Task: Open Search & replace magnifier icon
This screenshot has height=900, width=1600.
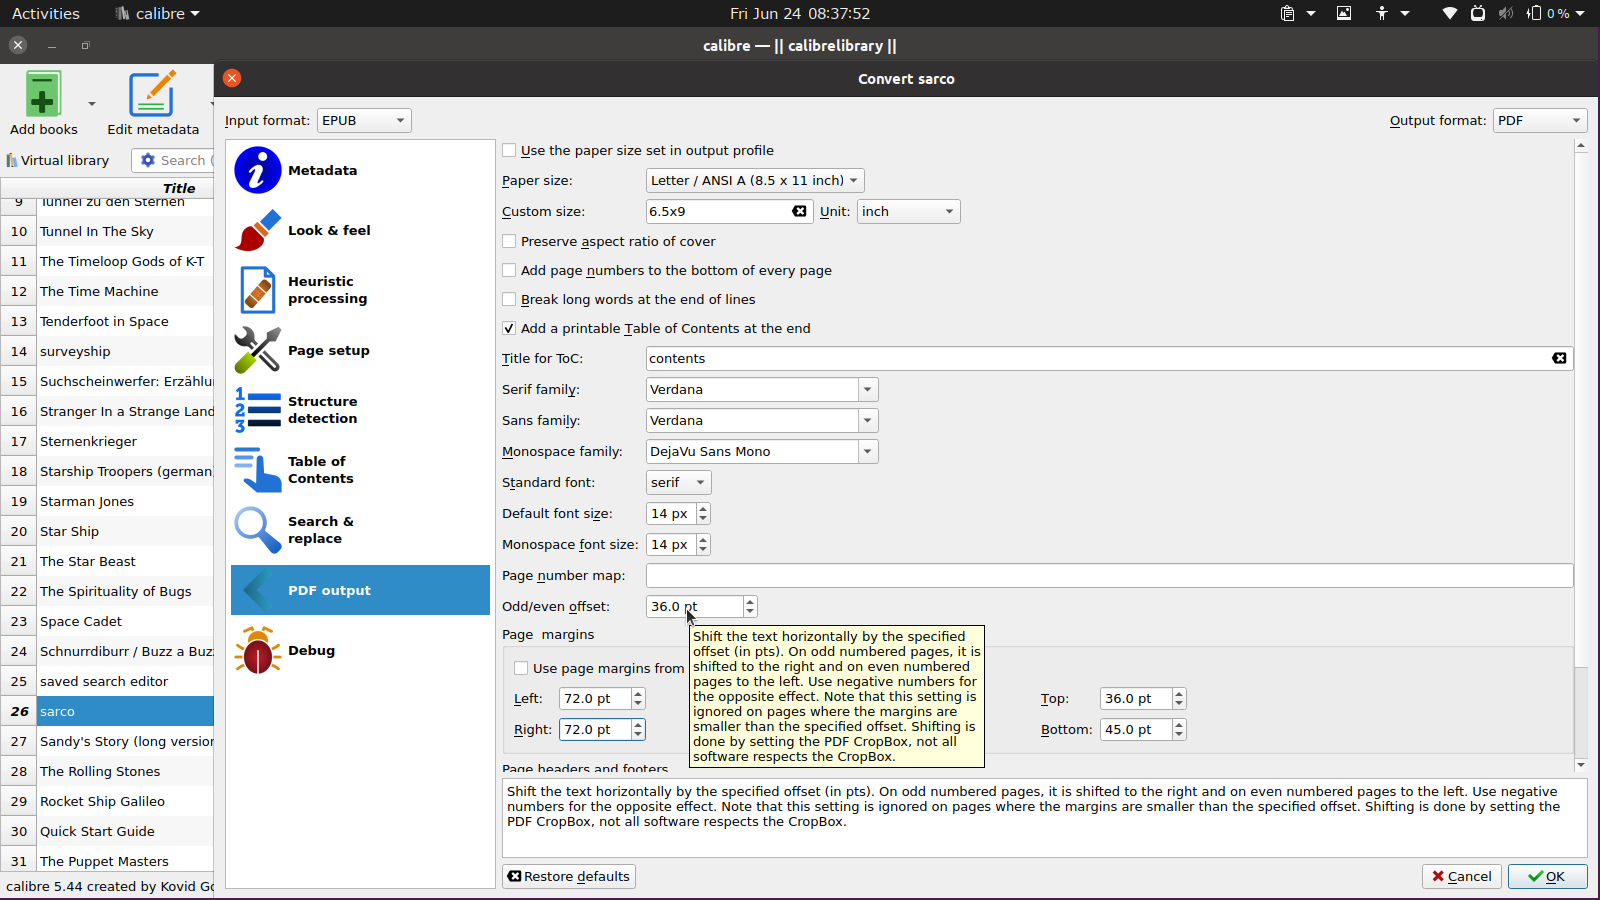Action: 257,530
